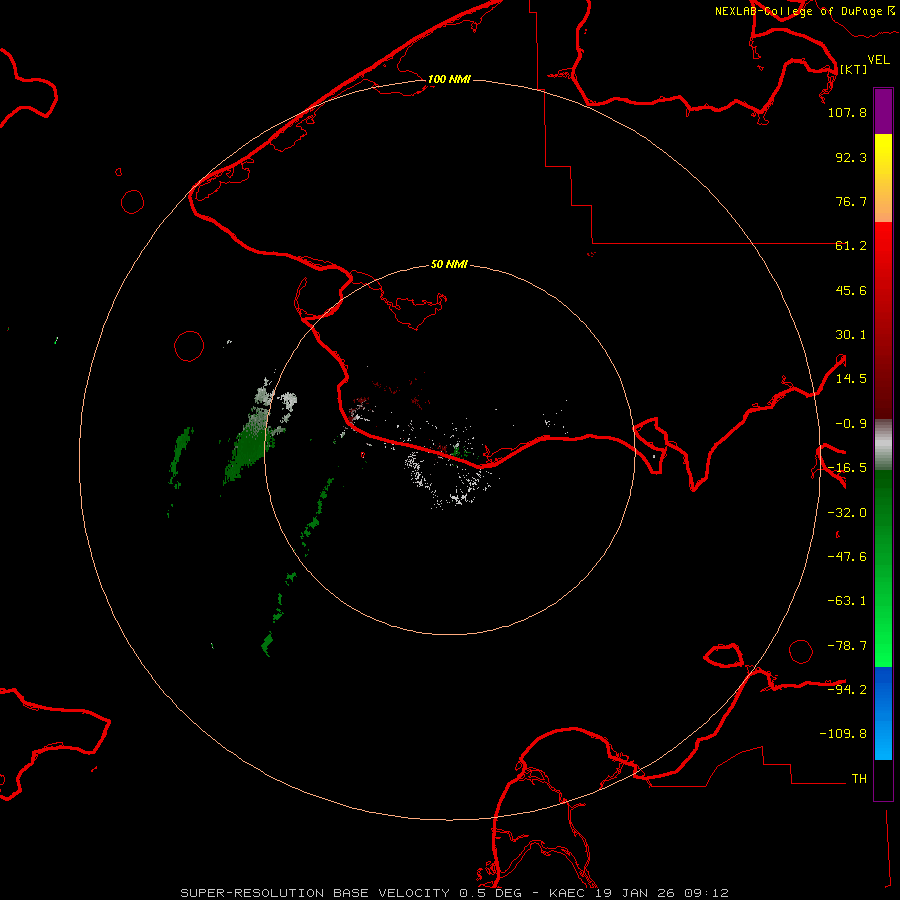Click the gray band of the velocity scale

(883, 445)
